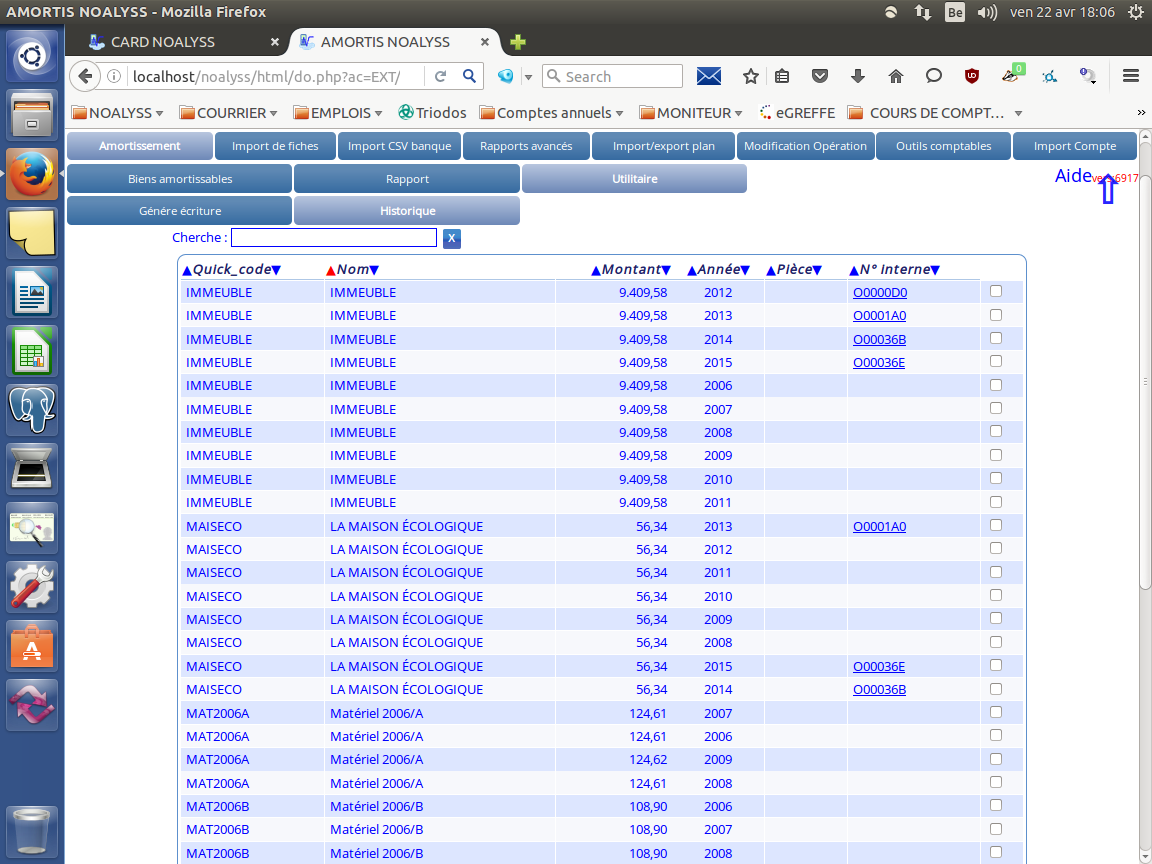Click the Firefox home toolbar icon

(x=896, y=76)
